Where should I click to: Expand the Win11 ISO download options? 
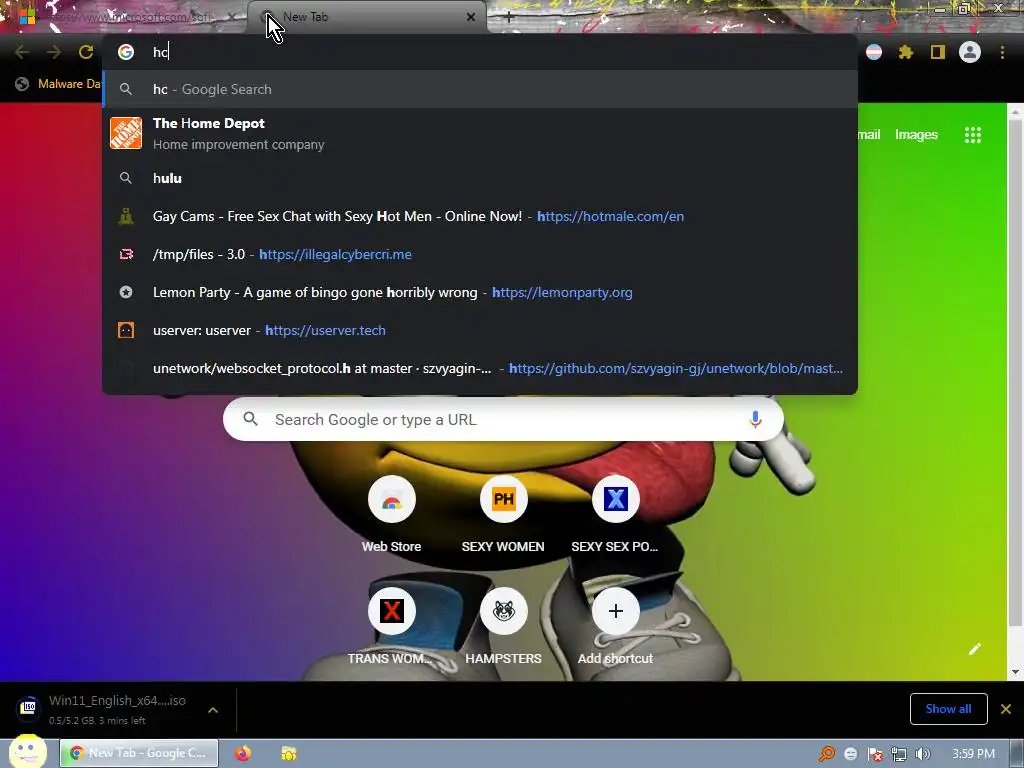[x=213, y=710]
